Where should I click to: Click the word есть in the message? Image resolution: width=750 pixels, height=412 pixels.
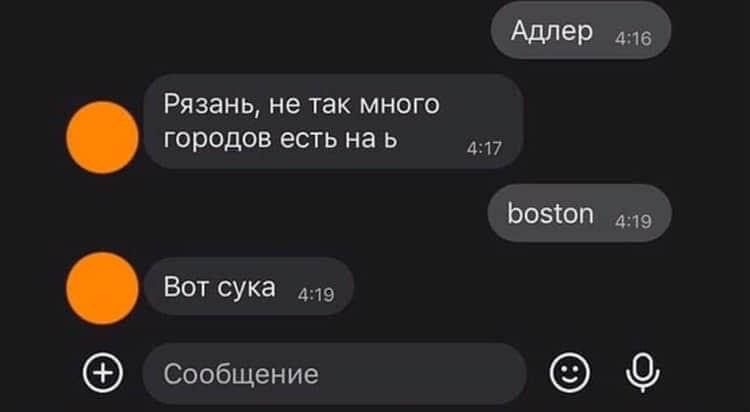coord(308,140)
